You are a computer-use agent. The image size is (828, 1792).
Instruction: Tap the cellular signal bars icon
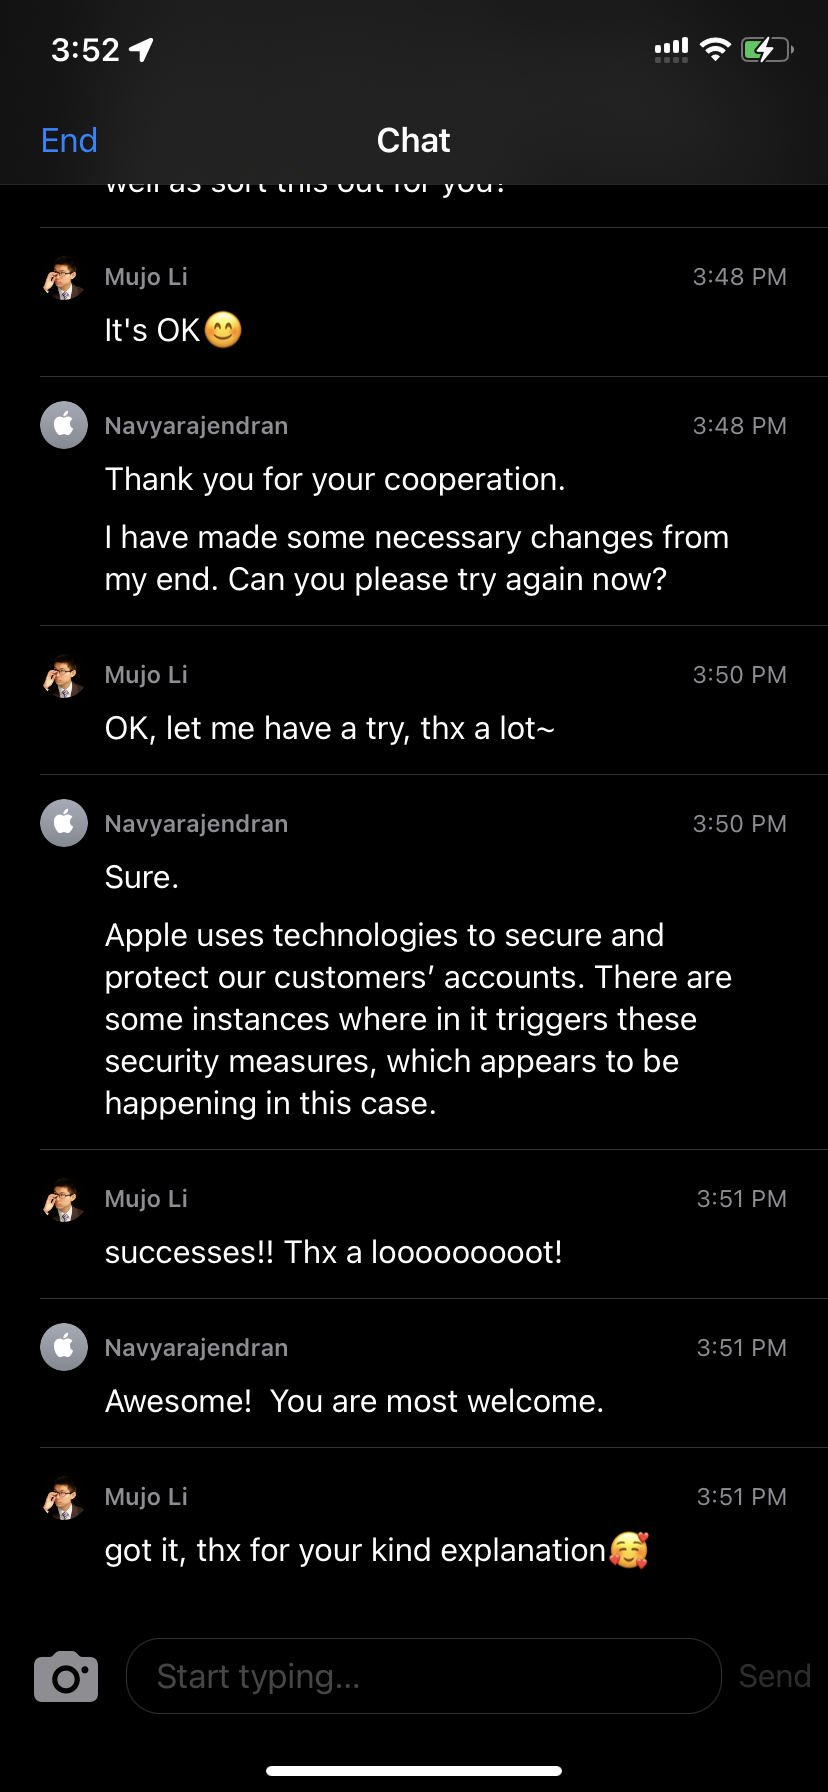(x=671, y=50)
